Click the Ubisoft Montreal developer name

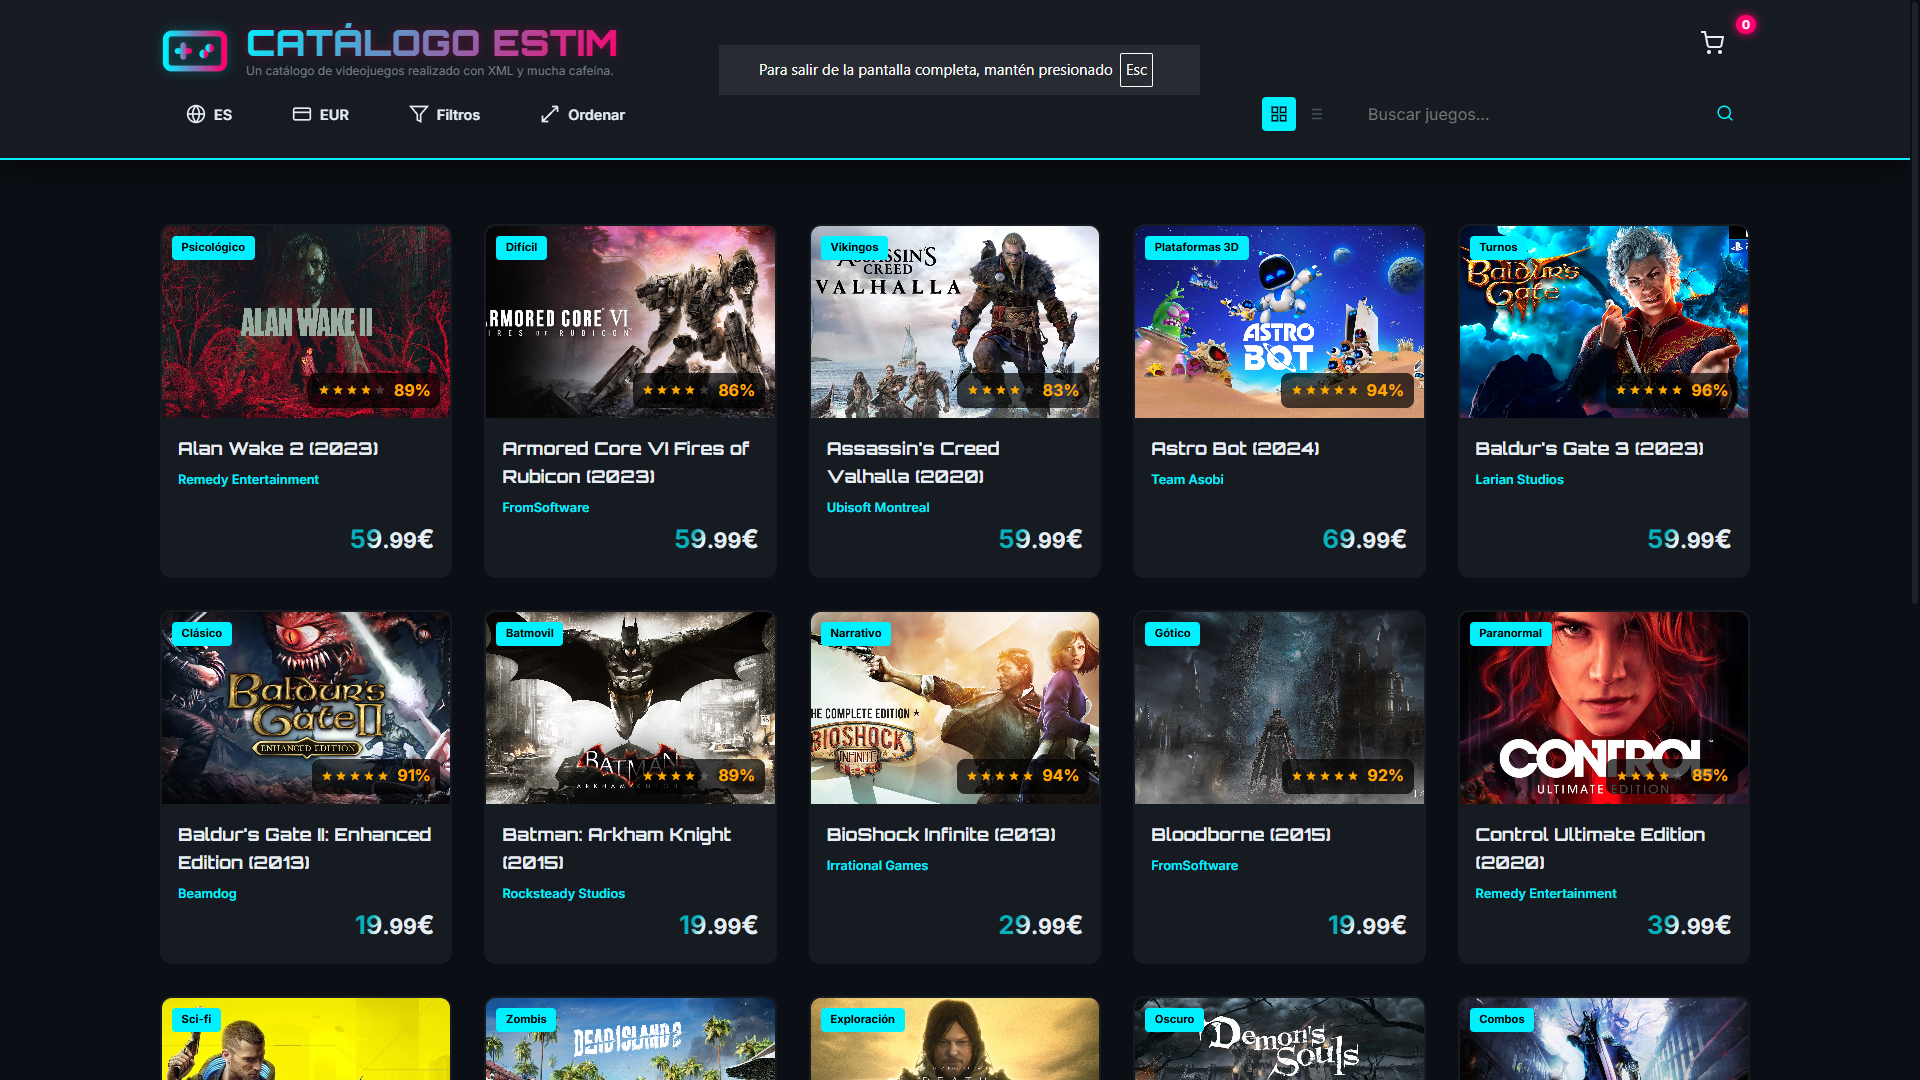coord(878,508)
